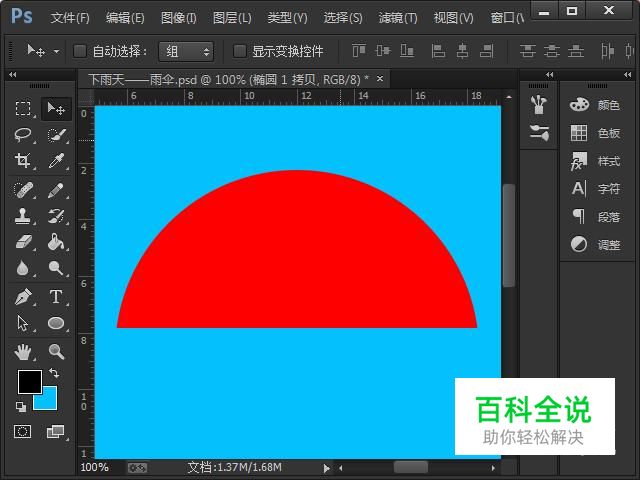Open the 类型(Y) menu
The image size is (640, 480).
point(287,18)
